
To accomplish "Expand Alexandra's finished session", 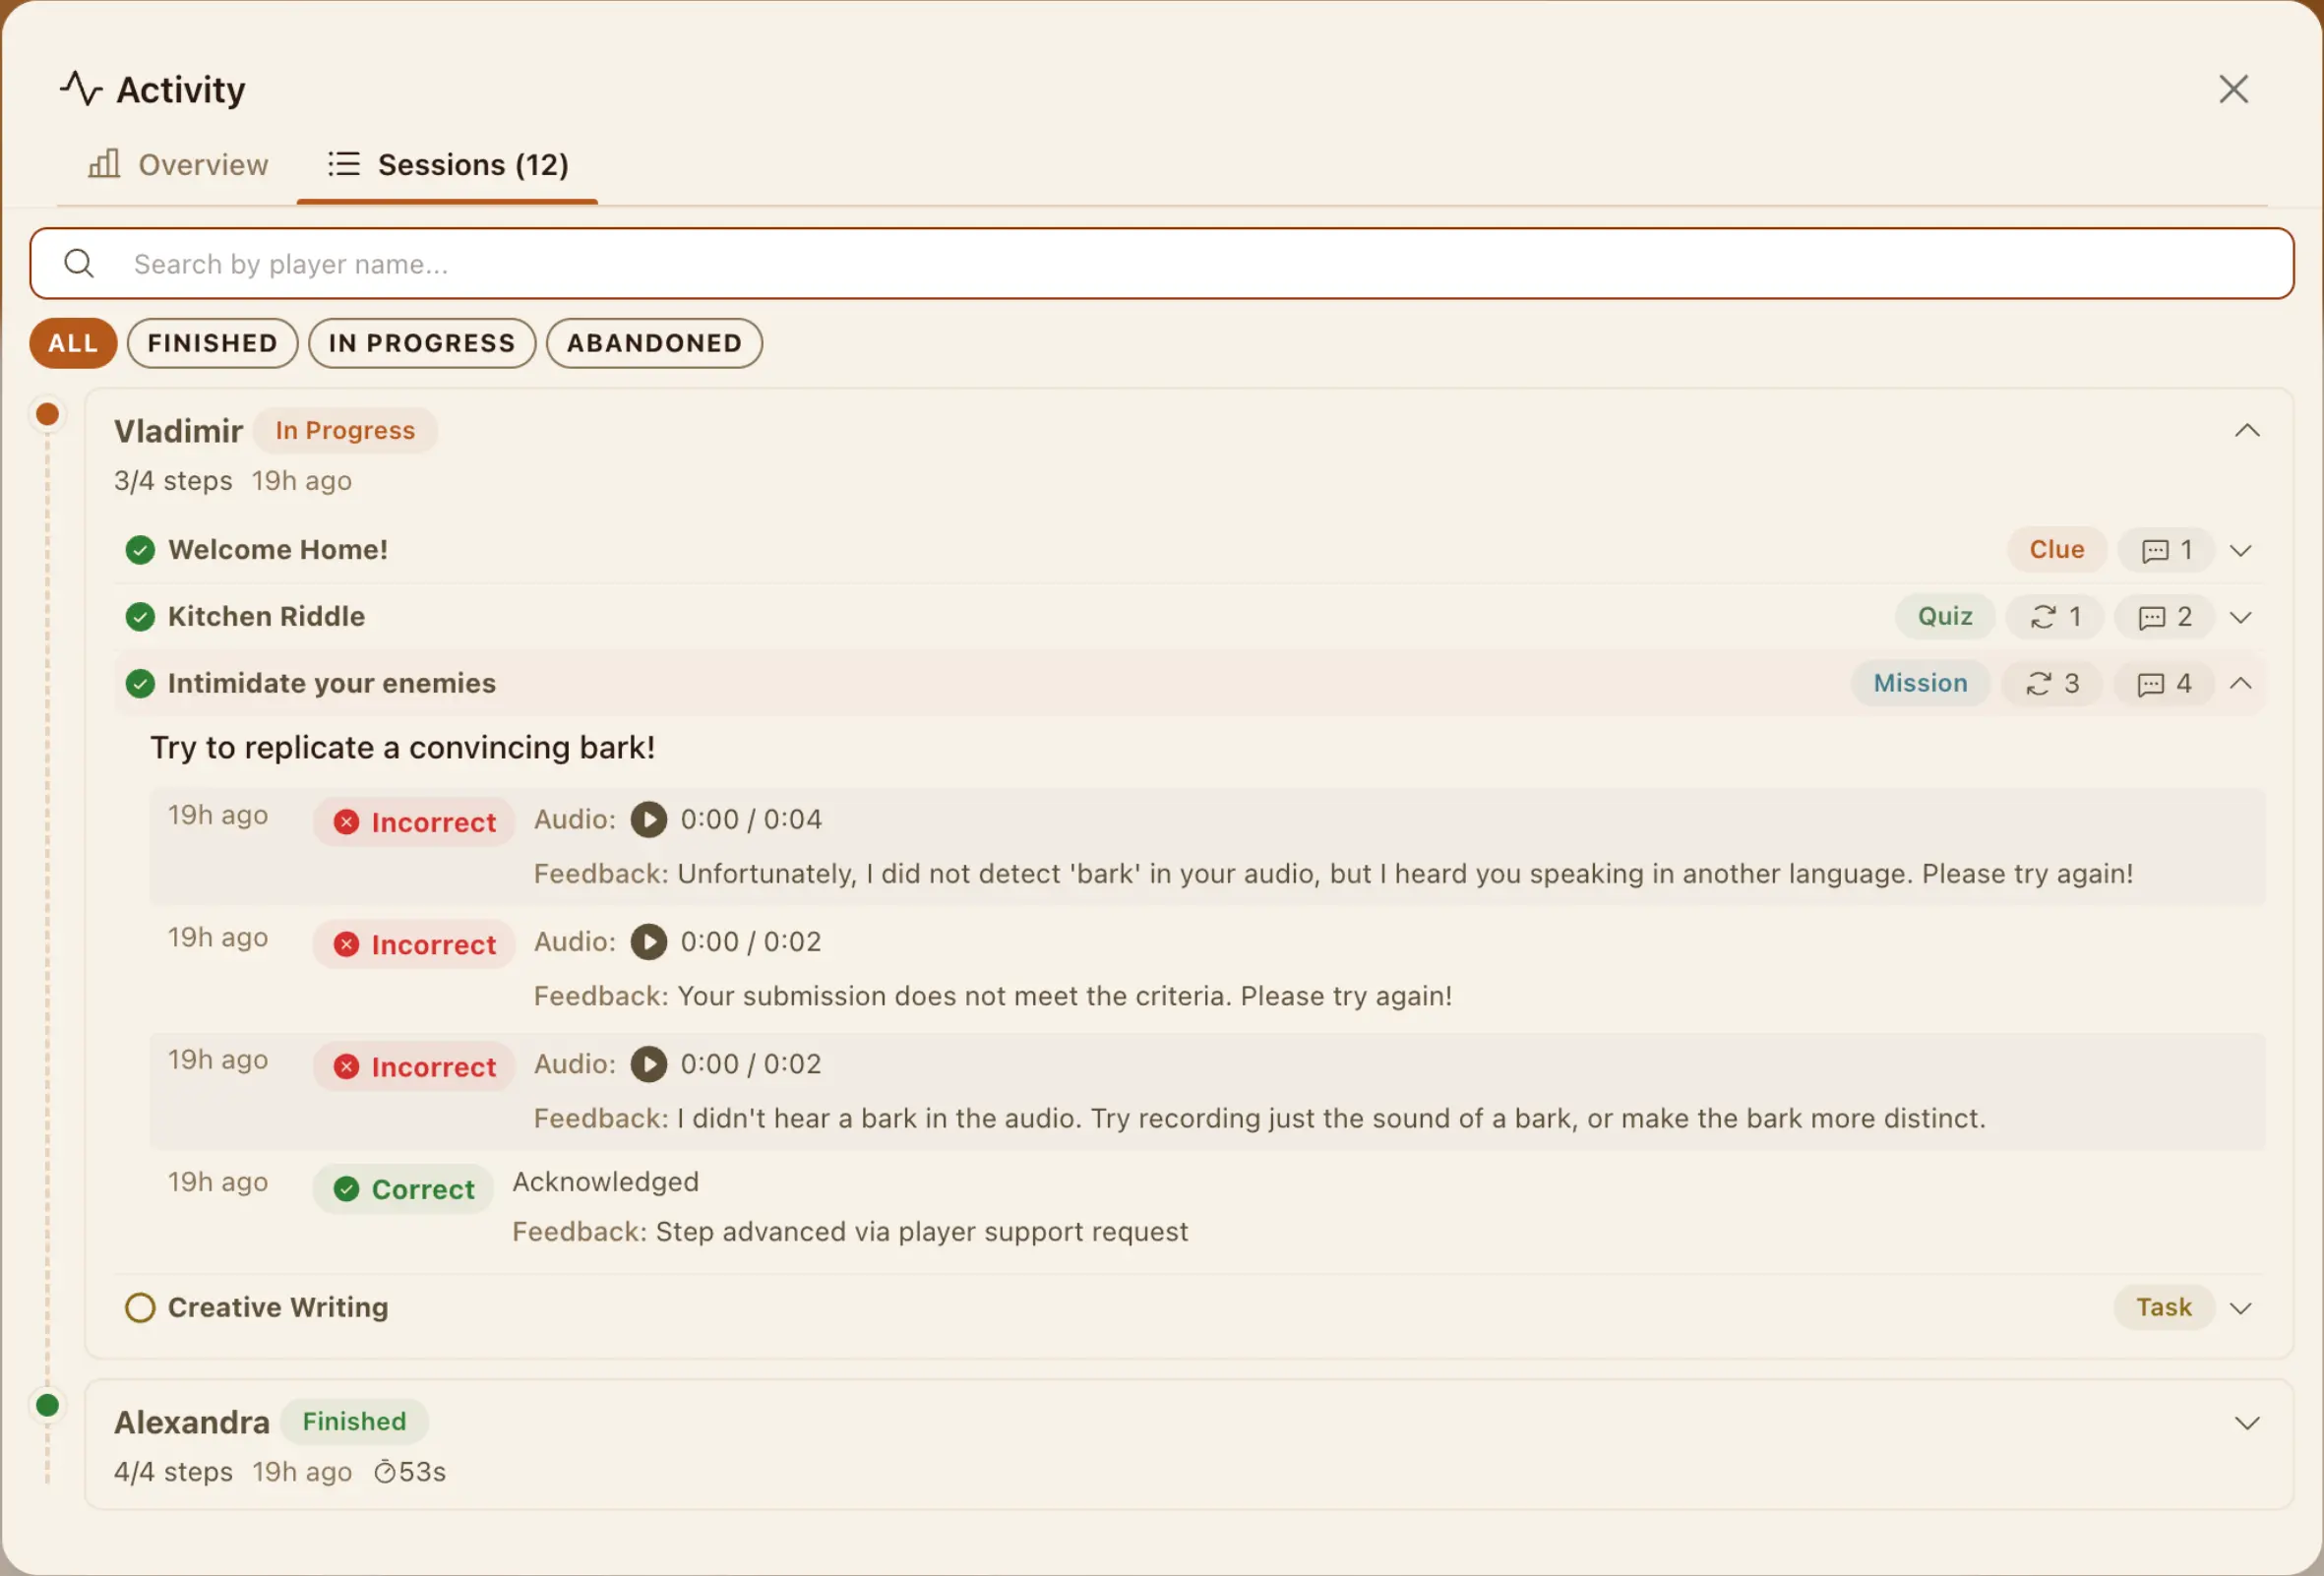I will pyautogui.click(x=2246, y=1423).
